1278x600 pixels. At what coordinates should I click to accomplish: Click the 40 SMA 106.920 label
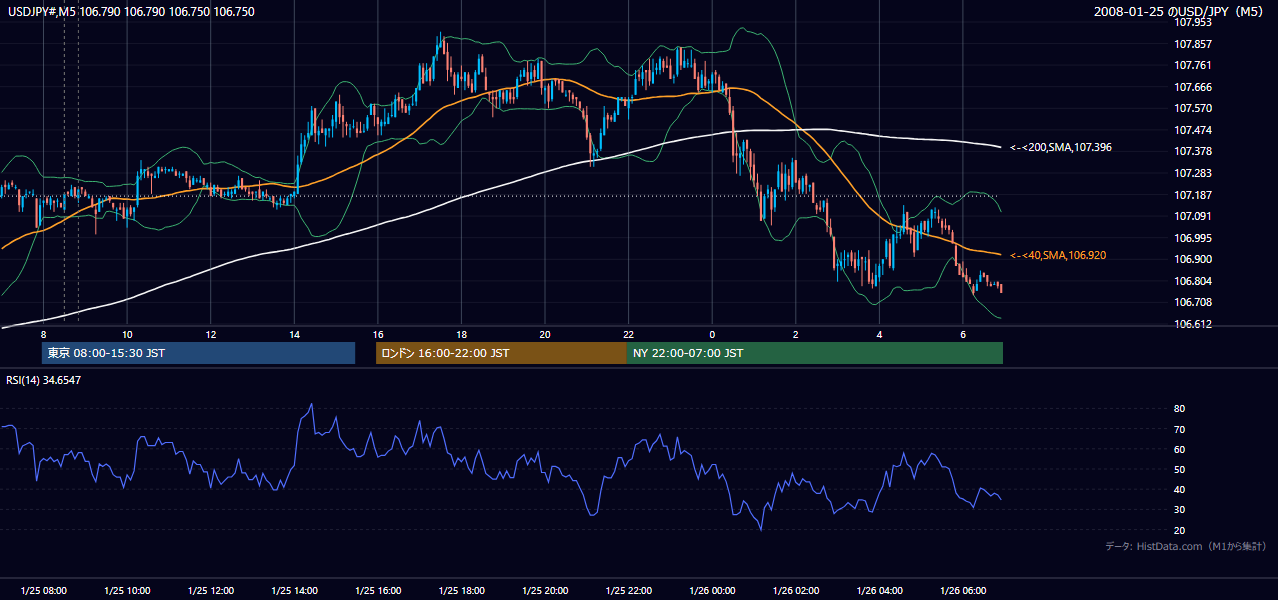(1058, 256)
